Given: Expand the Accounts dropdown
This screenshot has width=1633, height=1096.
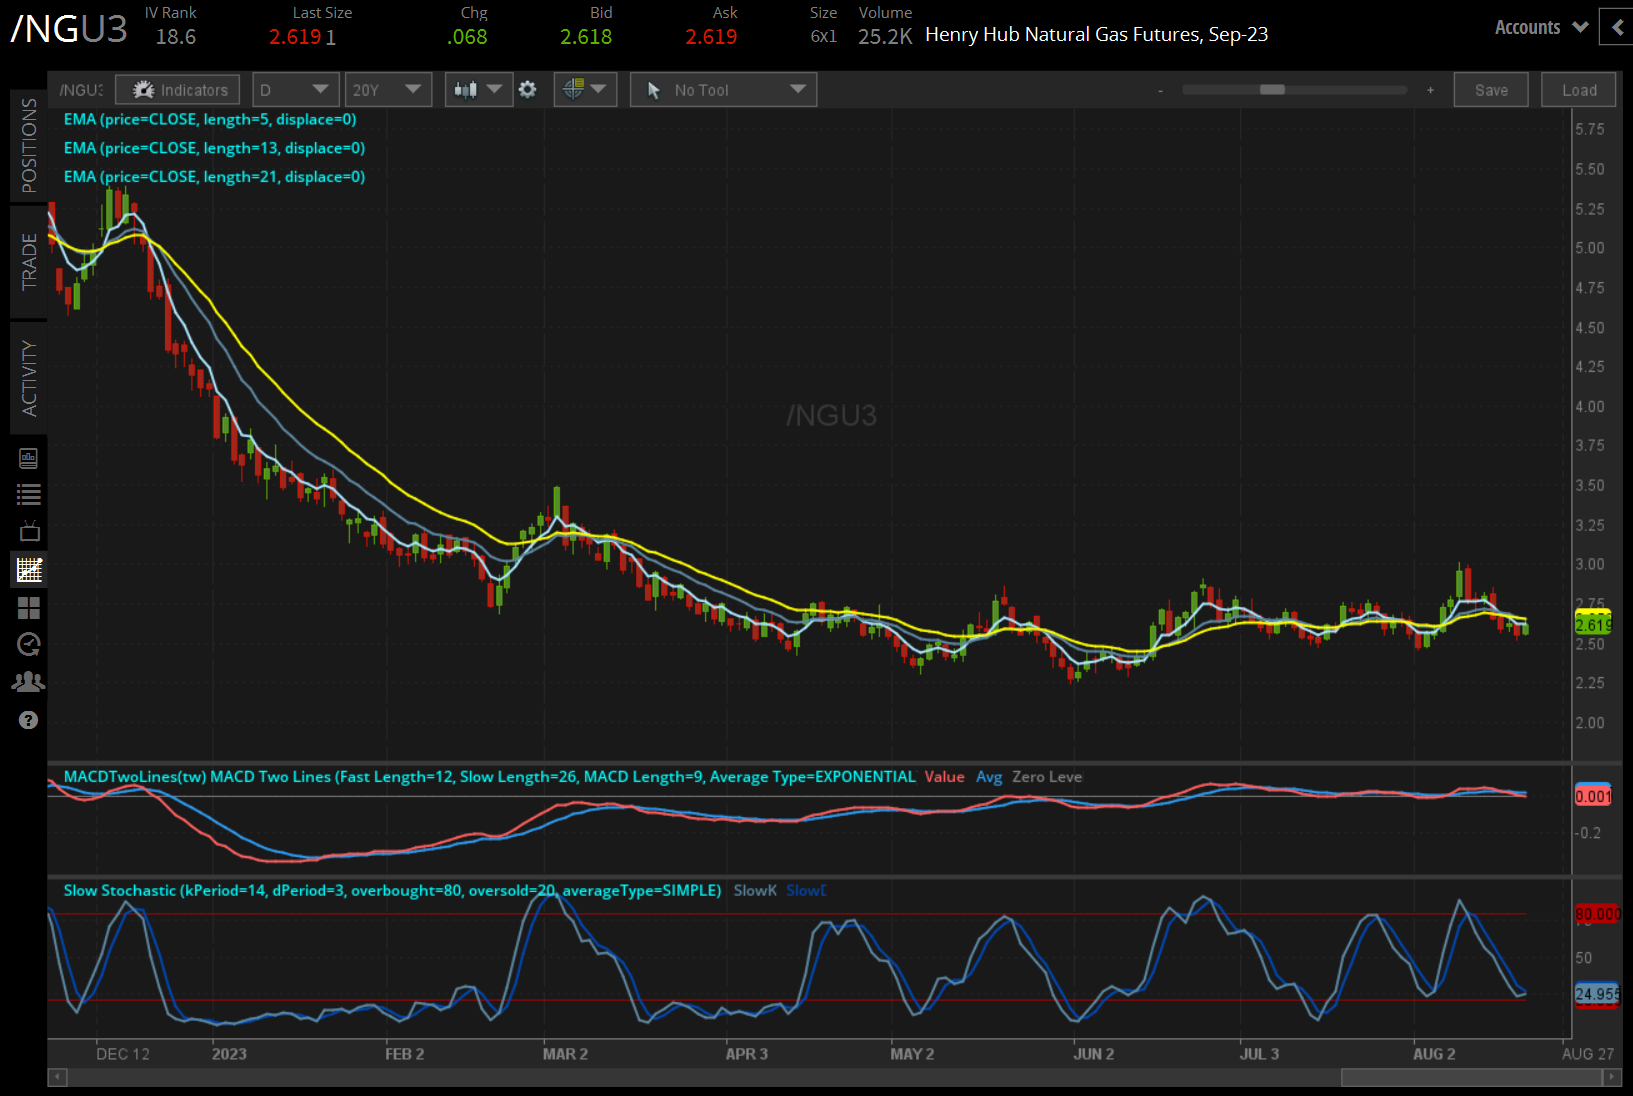Looking at the screenshot, I should click(1541, 28).
